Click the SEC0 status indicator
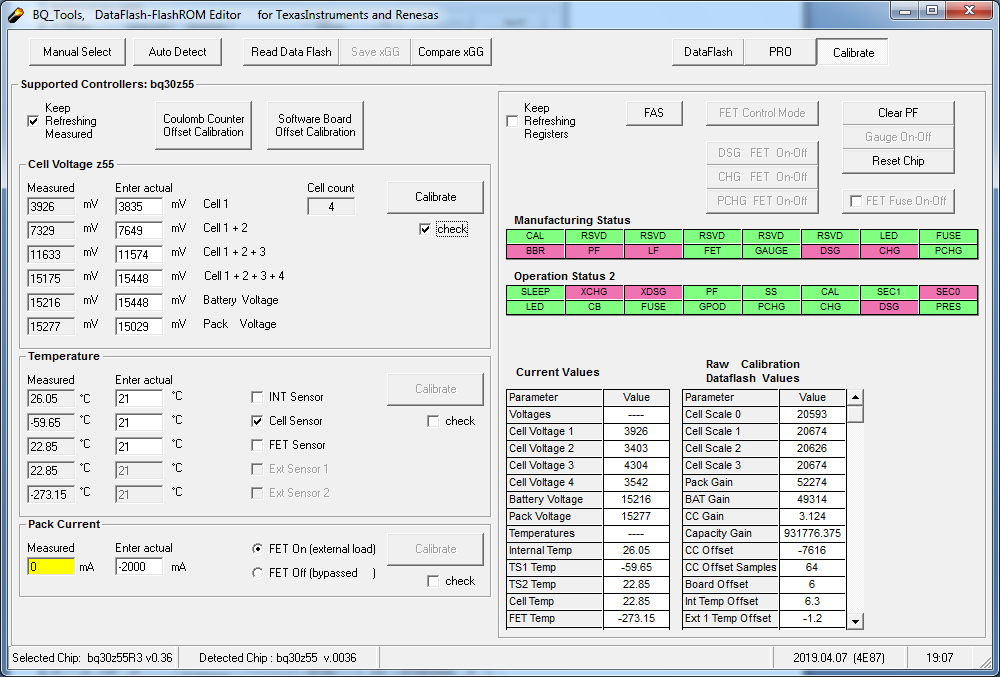The height and width of the screenshot is (677, 1000). click(948, 291)
